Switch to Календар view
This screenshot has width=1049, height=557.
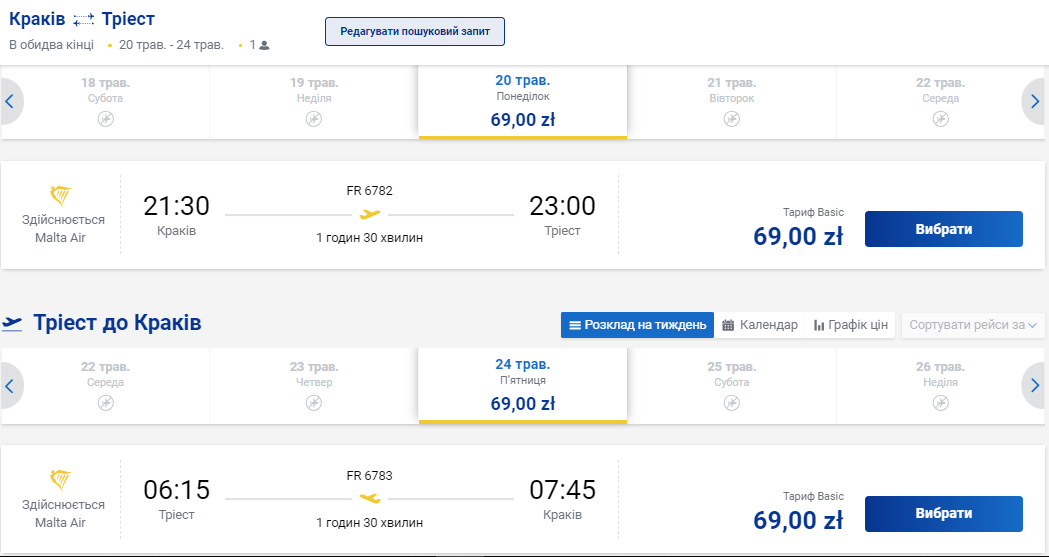pos(760,325)
